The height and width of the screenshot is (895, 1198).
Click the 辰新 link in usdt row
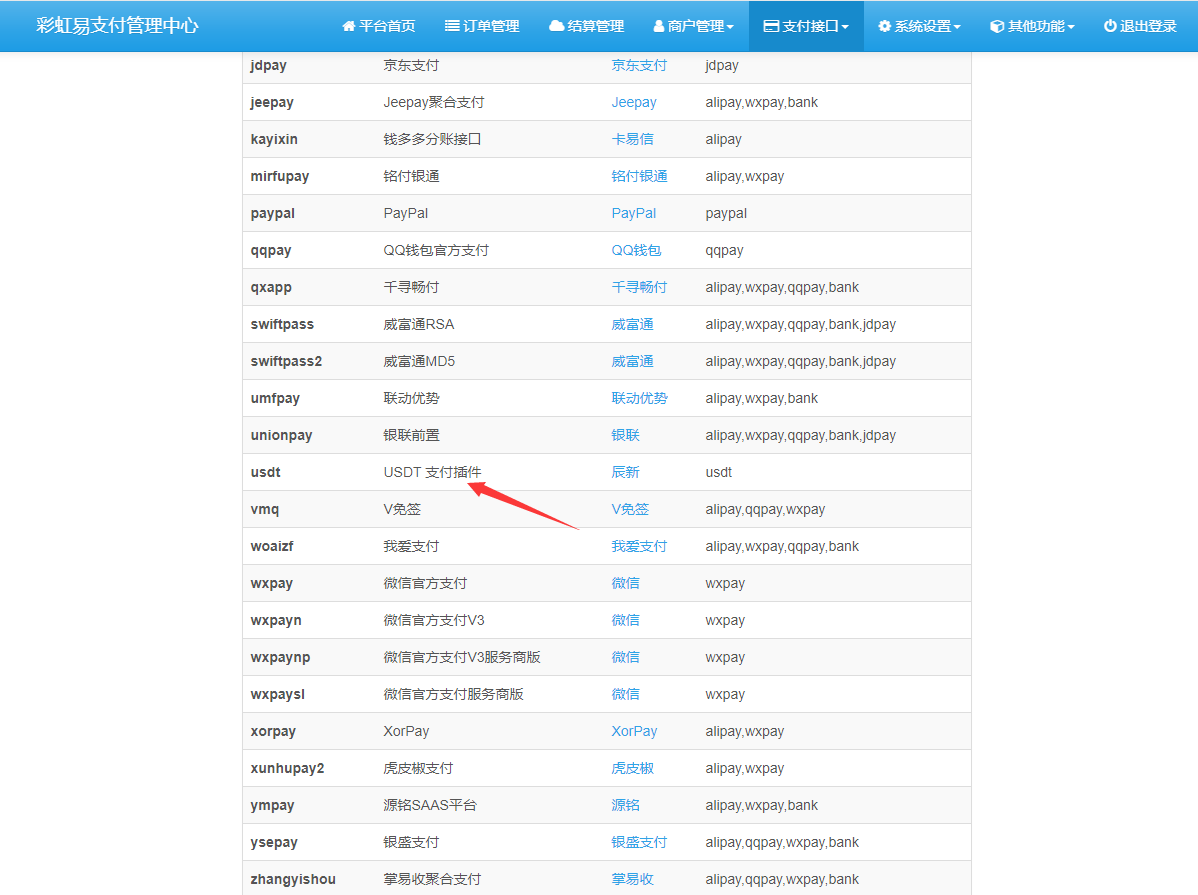point(625,472)
